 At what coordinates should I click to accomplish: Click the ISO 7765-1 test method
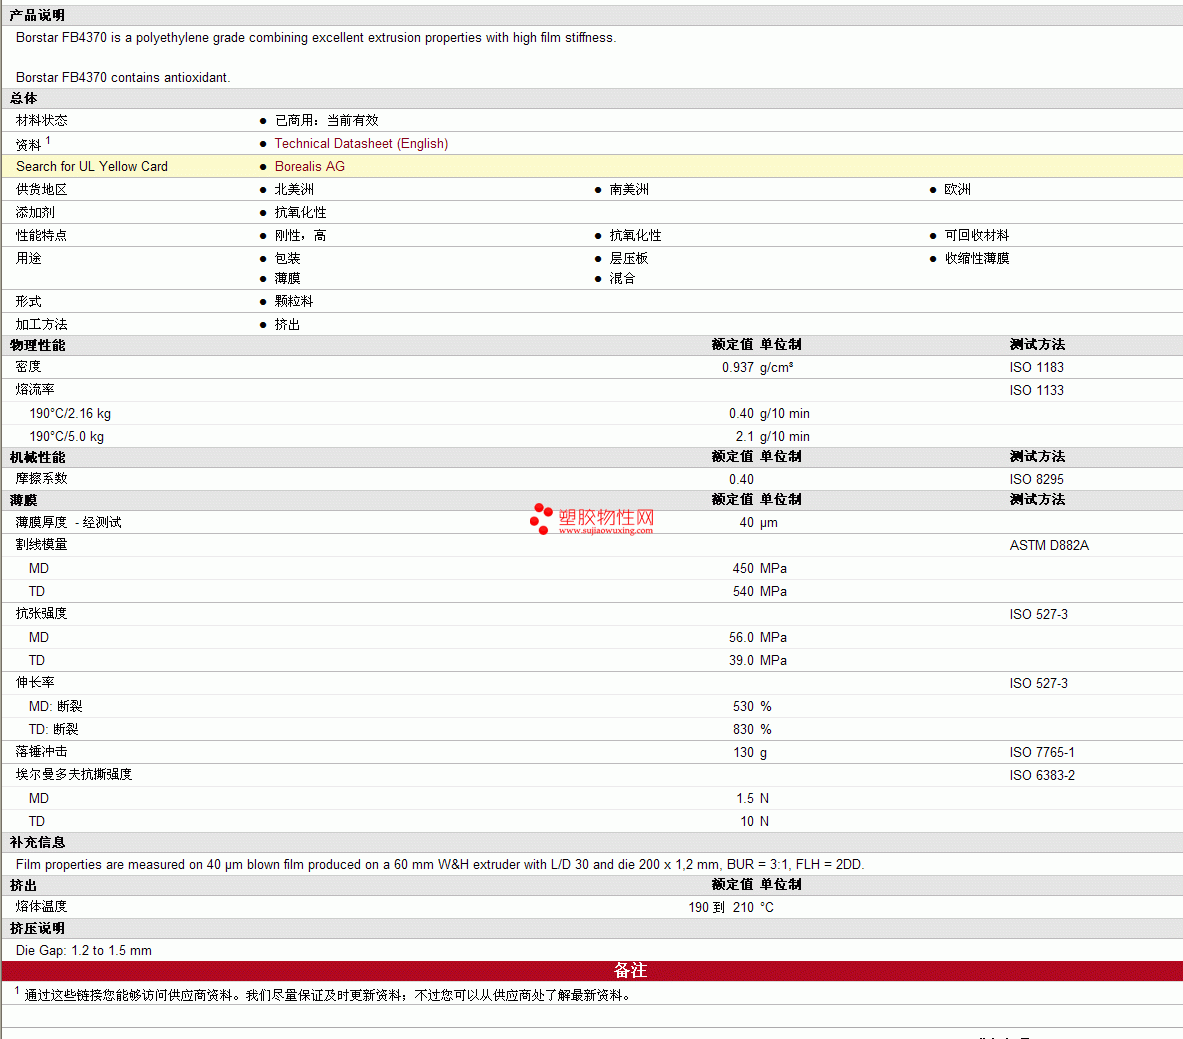(1042, 752)
